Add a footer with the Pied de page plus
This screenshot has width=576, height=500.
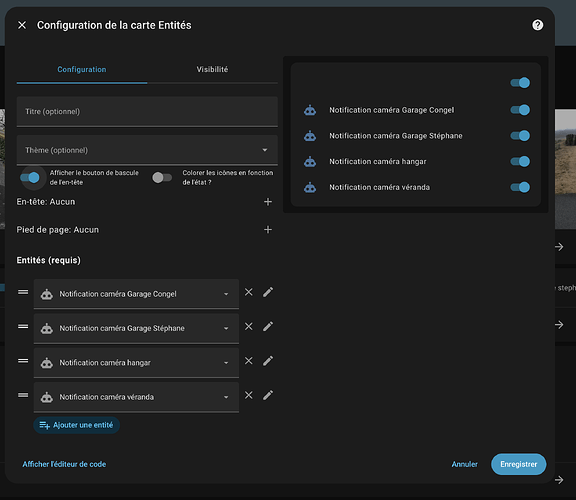coord(268,230)
